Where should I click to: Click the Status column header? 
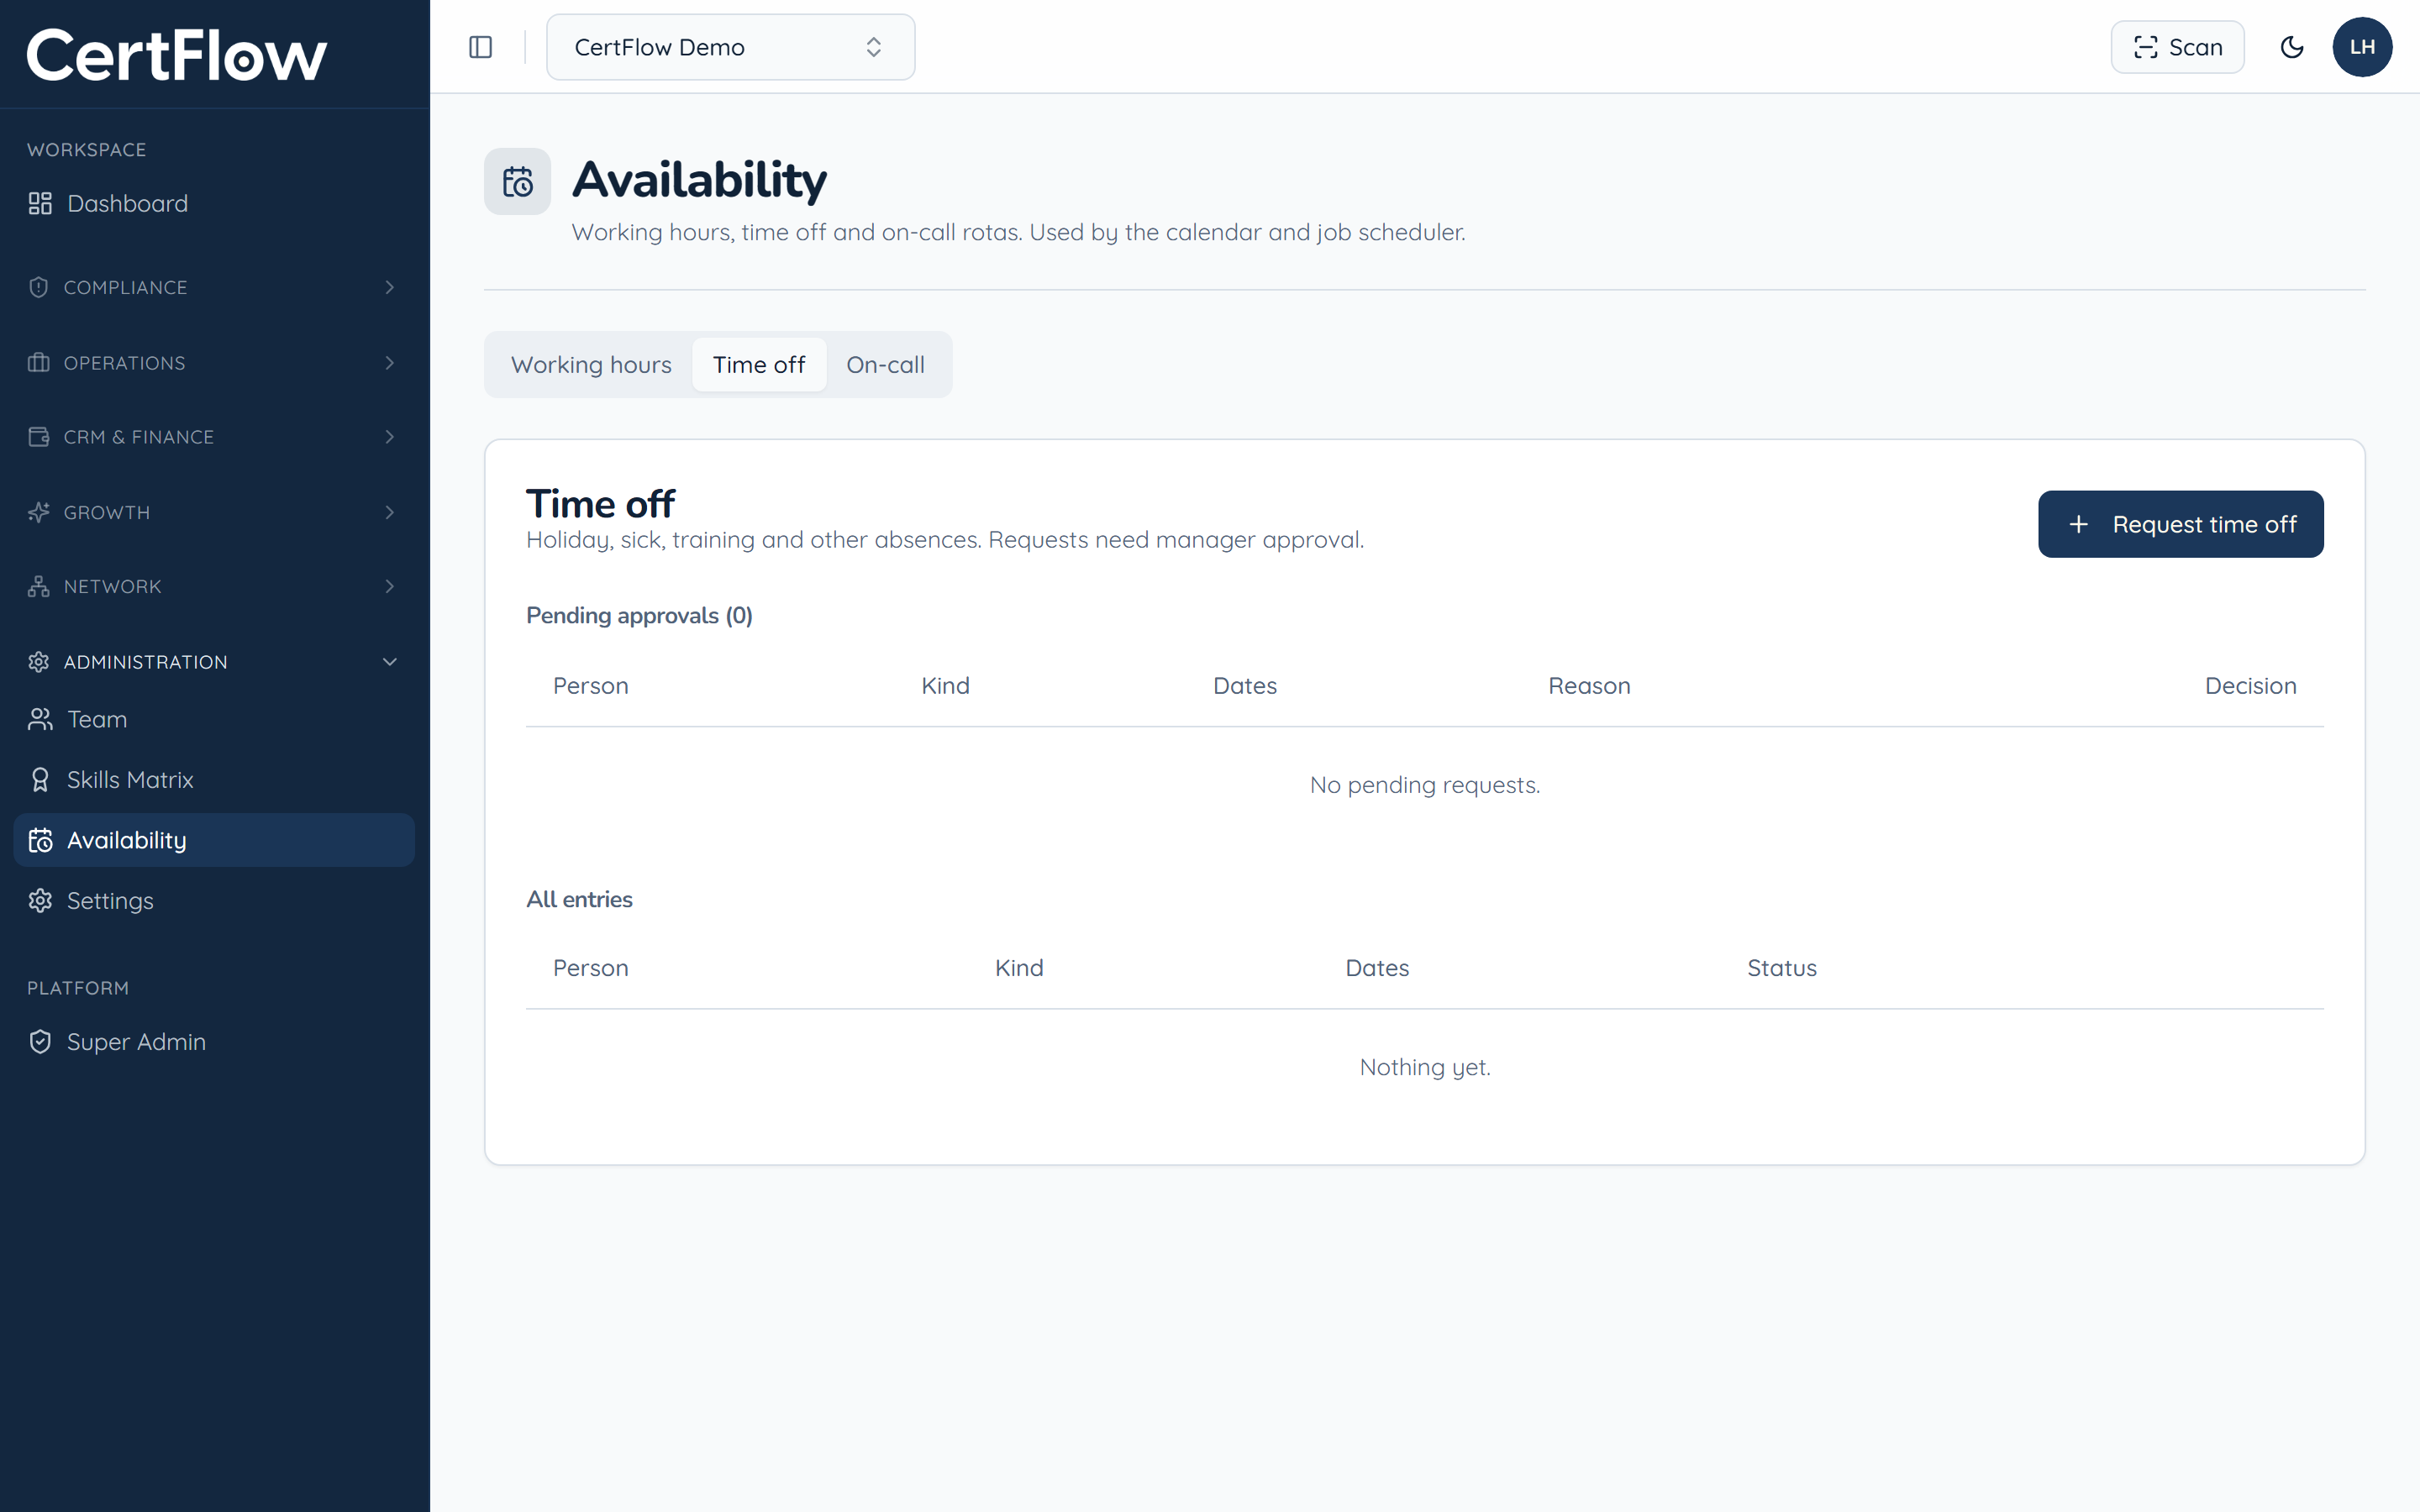[1781, 968]
